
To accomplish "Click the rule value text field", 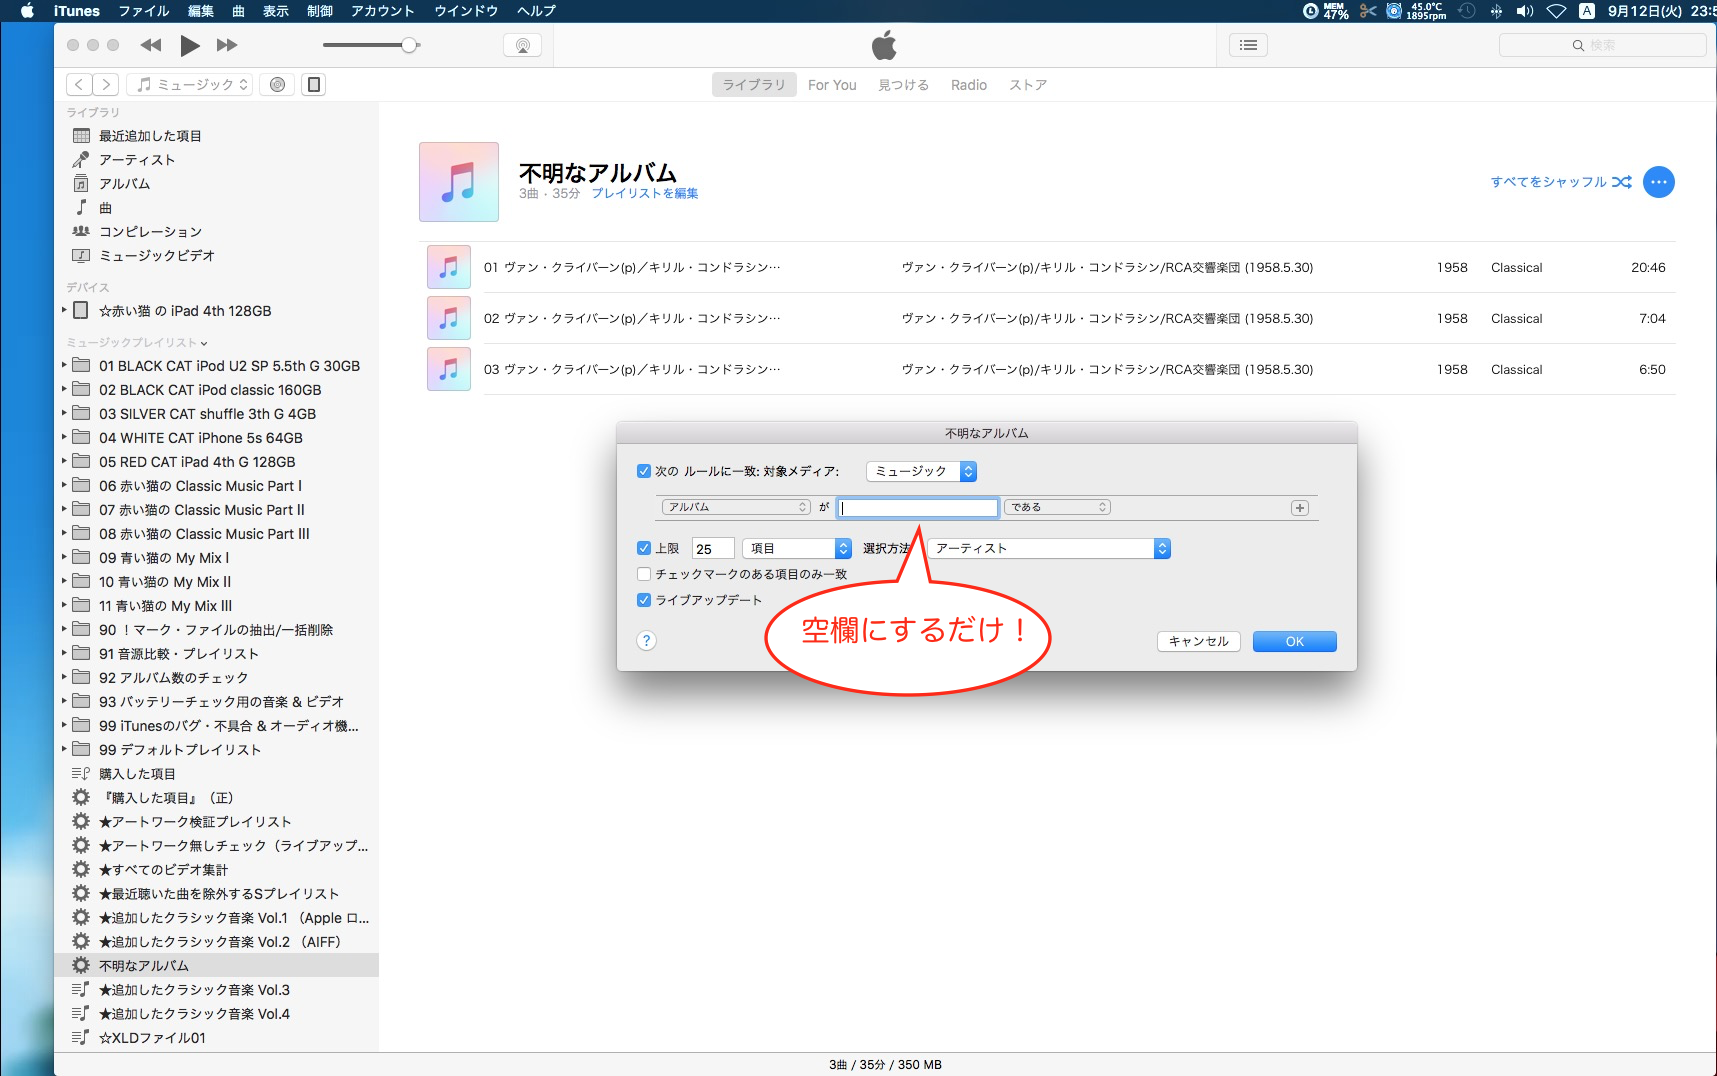I will pyautogui.click(x=918, y=508).
